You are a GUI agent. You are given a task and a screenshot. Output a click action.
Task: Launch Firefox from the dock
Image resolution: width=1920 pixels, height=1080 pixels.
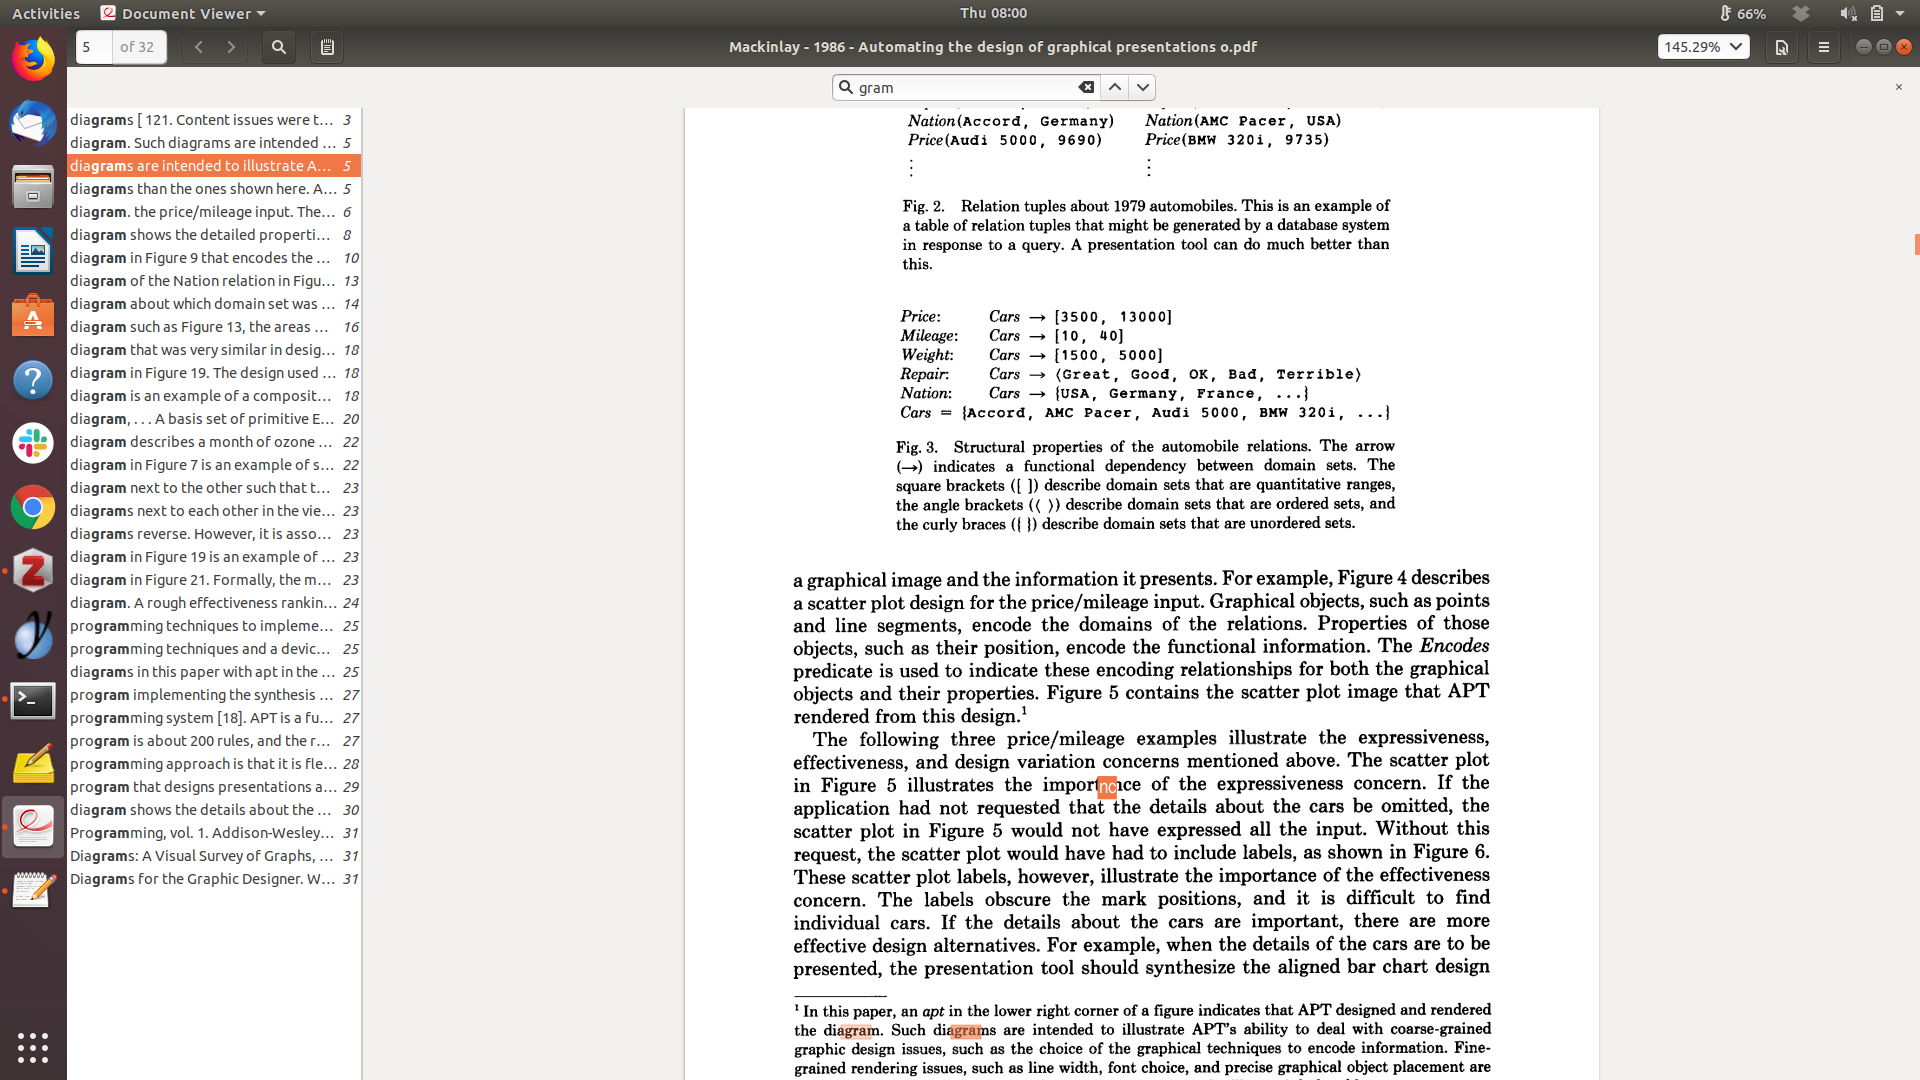coord(33,60)
